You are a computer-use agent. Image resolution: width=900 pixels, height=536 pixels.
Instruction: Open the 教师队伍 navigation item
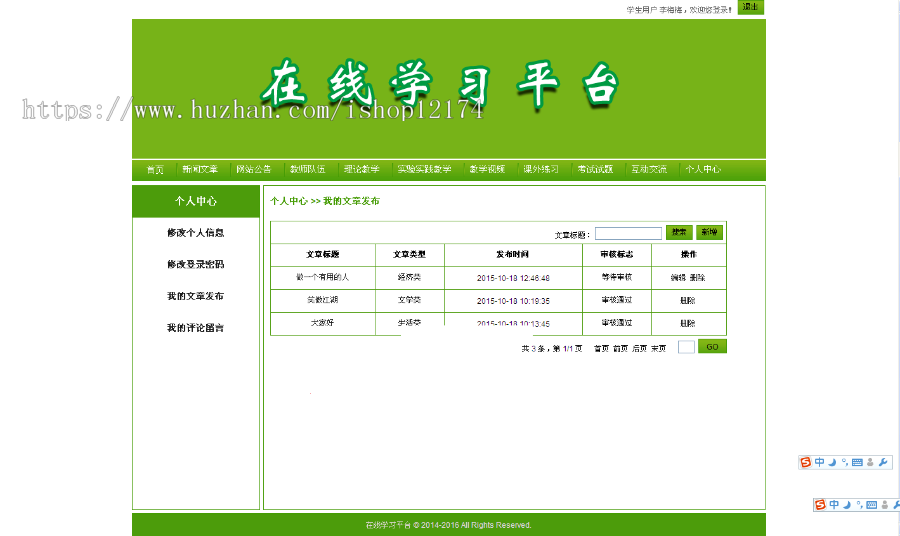click(308, 169)
